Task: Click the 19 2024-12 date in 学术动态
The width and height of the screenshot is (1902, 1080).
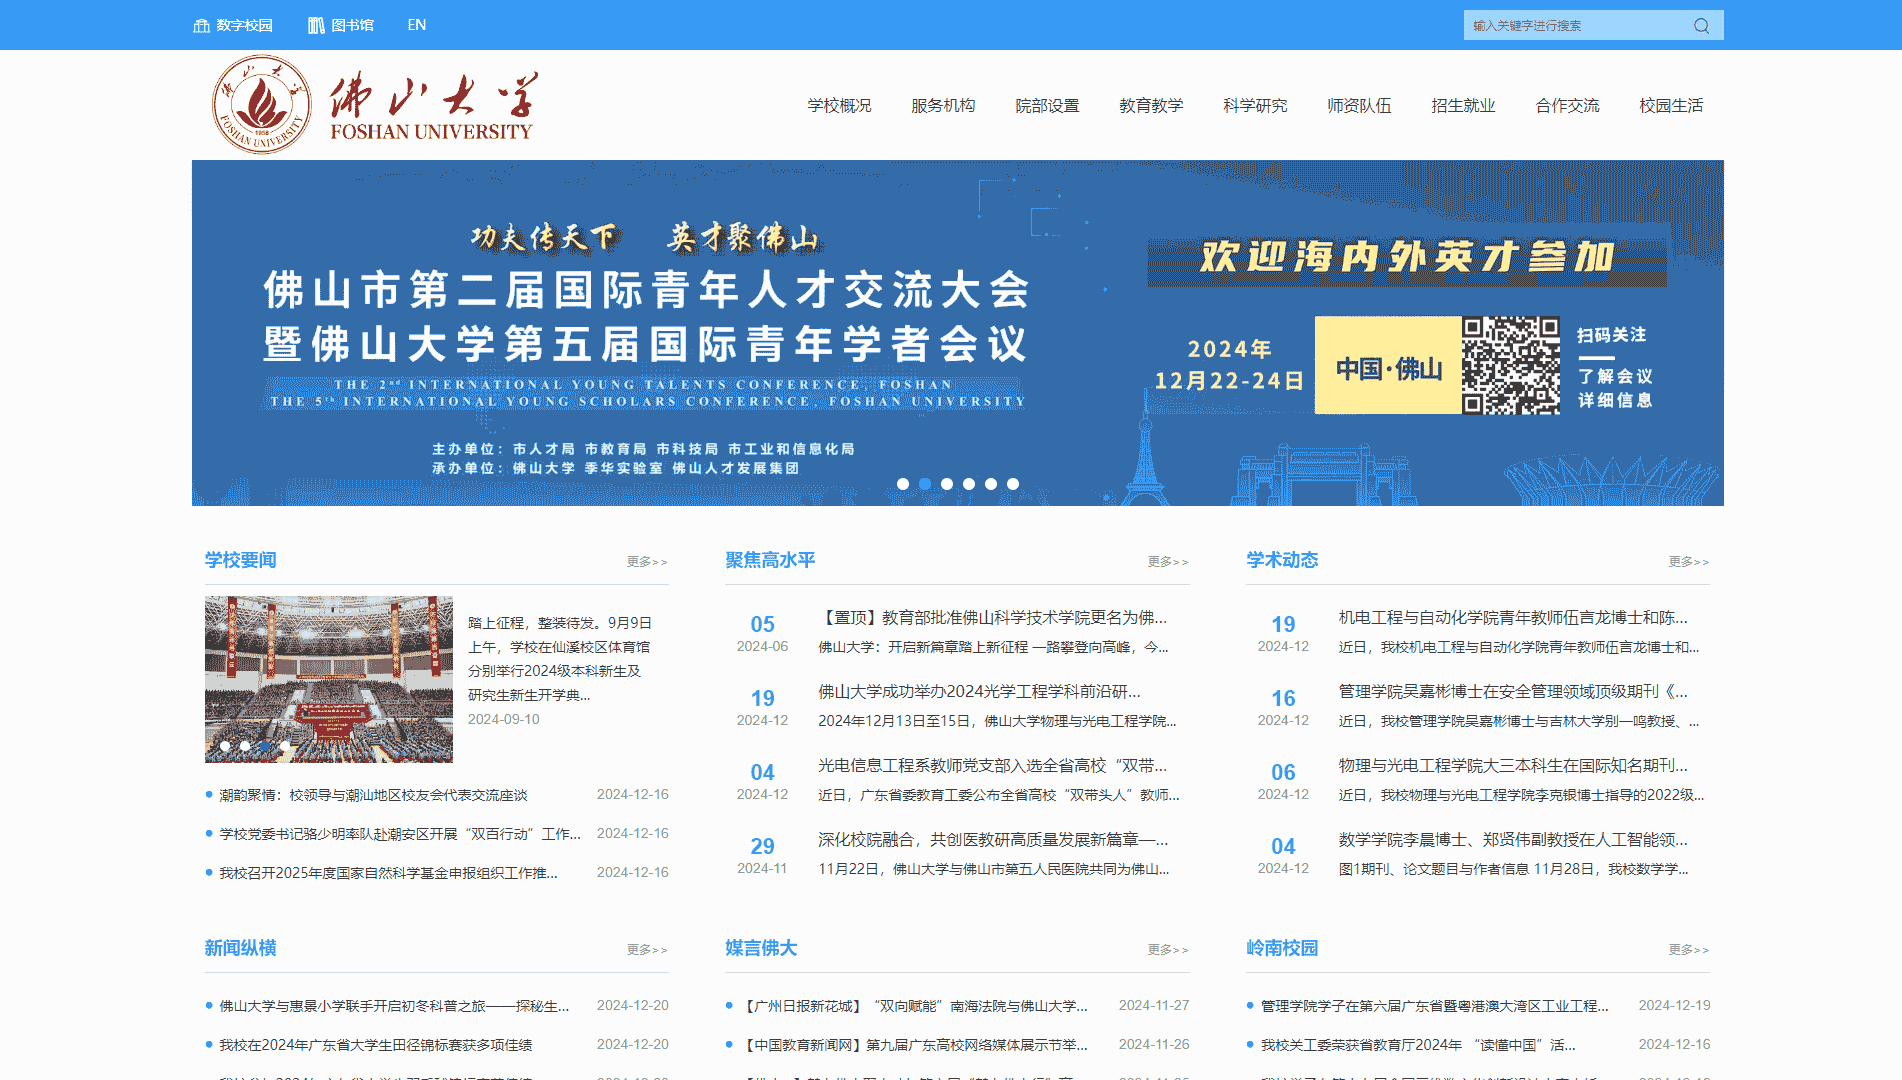Action: [1283, 633]
